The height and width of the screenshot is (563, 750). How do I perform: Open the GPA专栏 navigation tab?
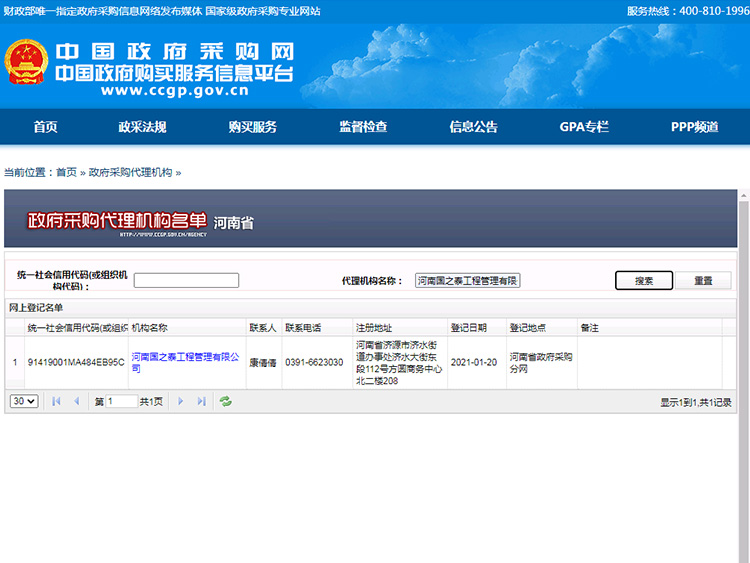(584, 127)
